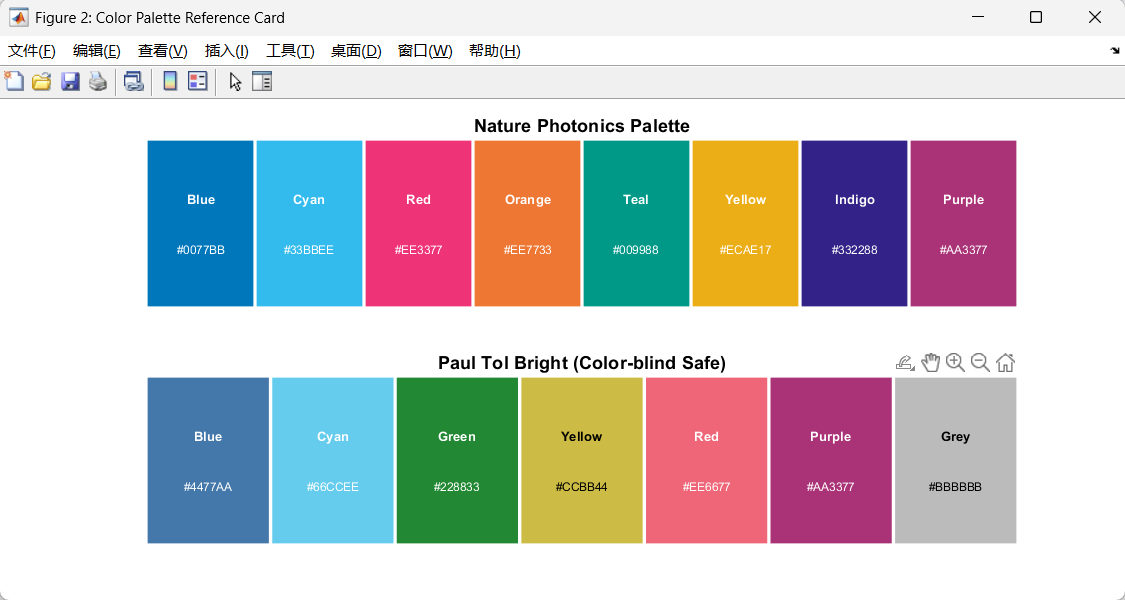Image resolution: width=1125 pixels, height=600 pixels.
Task: Activate the Zoom Out magnifier on the axes toolbar
Action: click(x=980, y=362)
